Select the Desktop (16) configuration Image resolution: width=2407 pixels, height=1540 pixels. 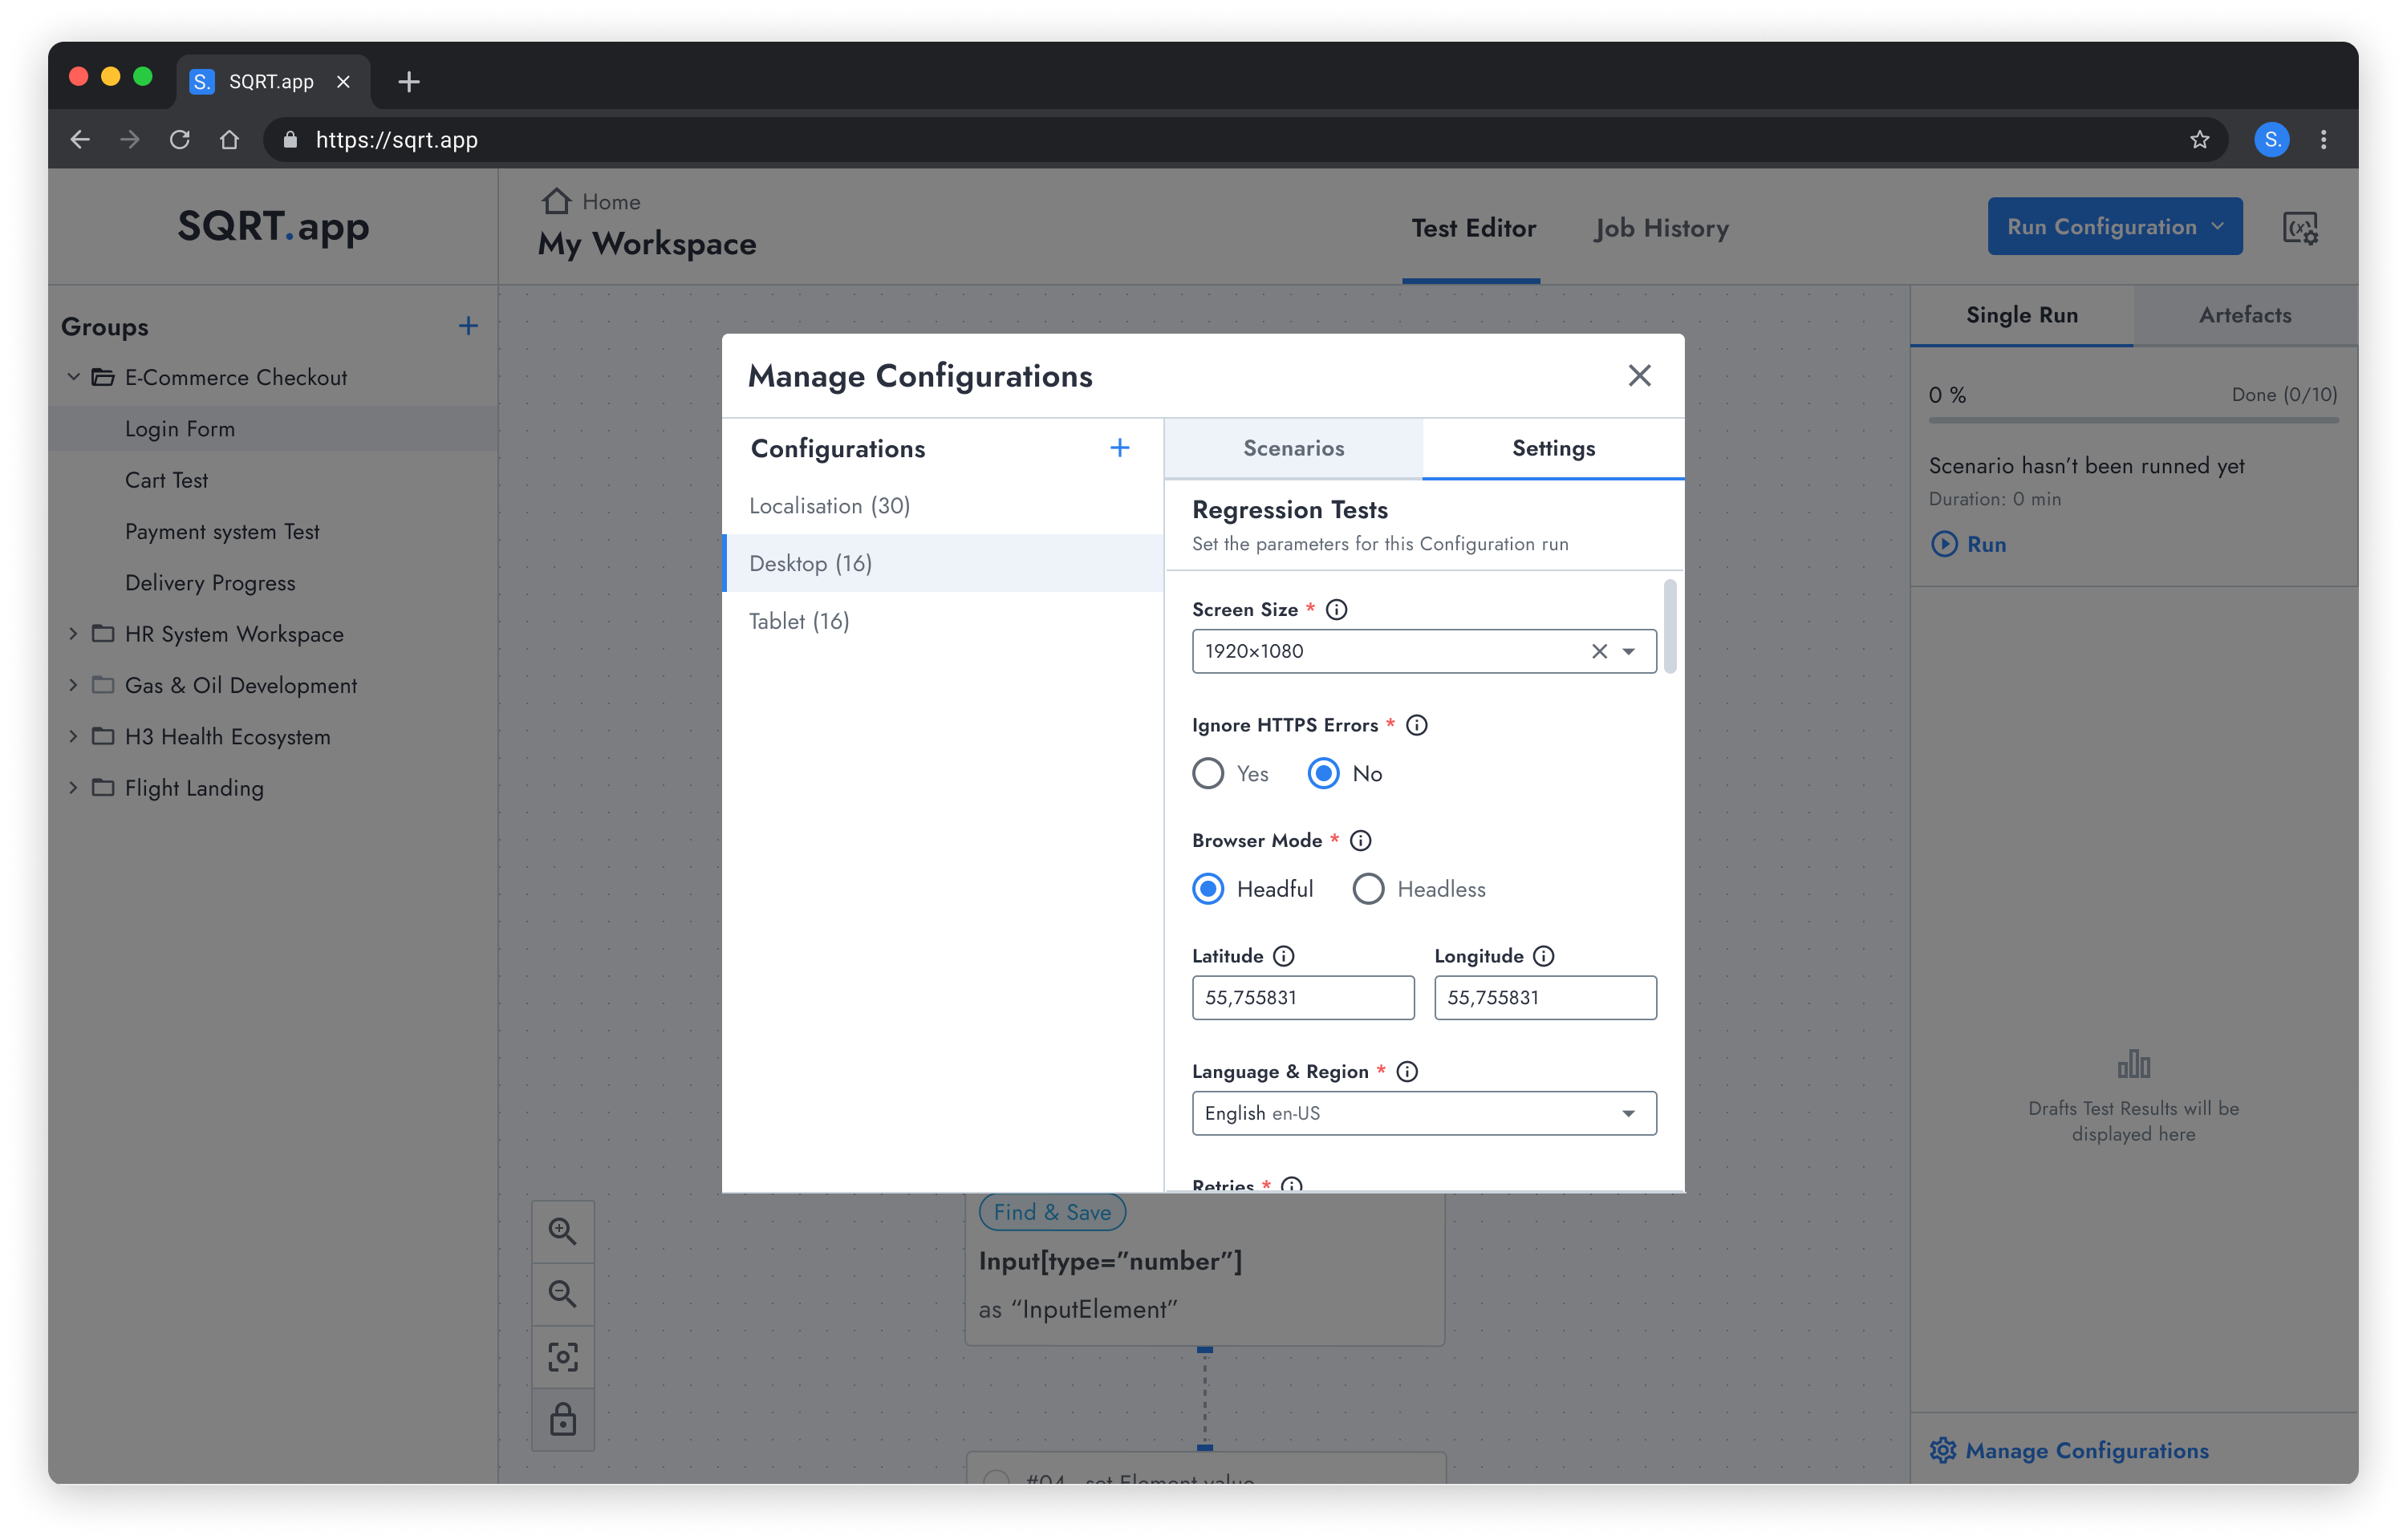click(942, 564)
